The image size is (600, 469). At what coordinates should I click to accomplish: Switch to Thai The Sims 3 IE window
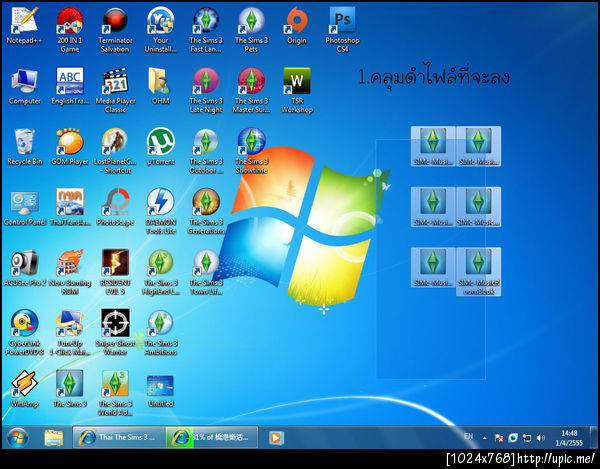tap(119, 437)
